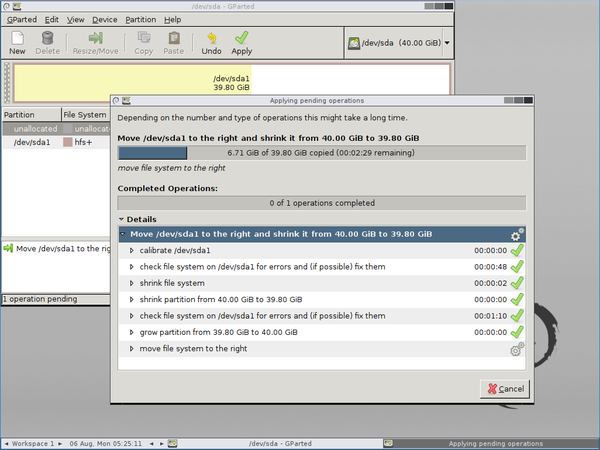Click the green check beside shrink file system

[517, 283]
